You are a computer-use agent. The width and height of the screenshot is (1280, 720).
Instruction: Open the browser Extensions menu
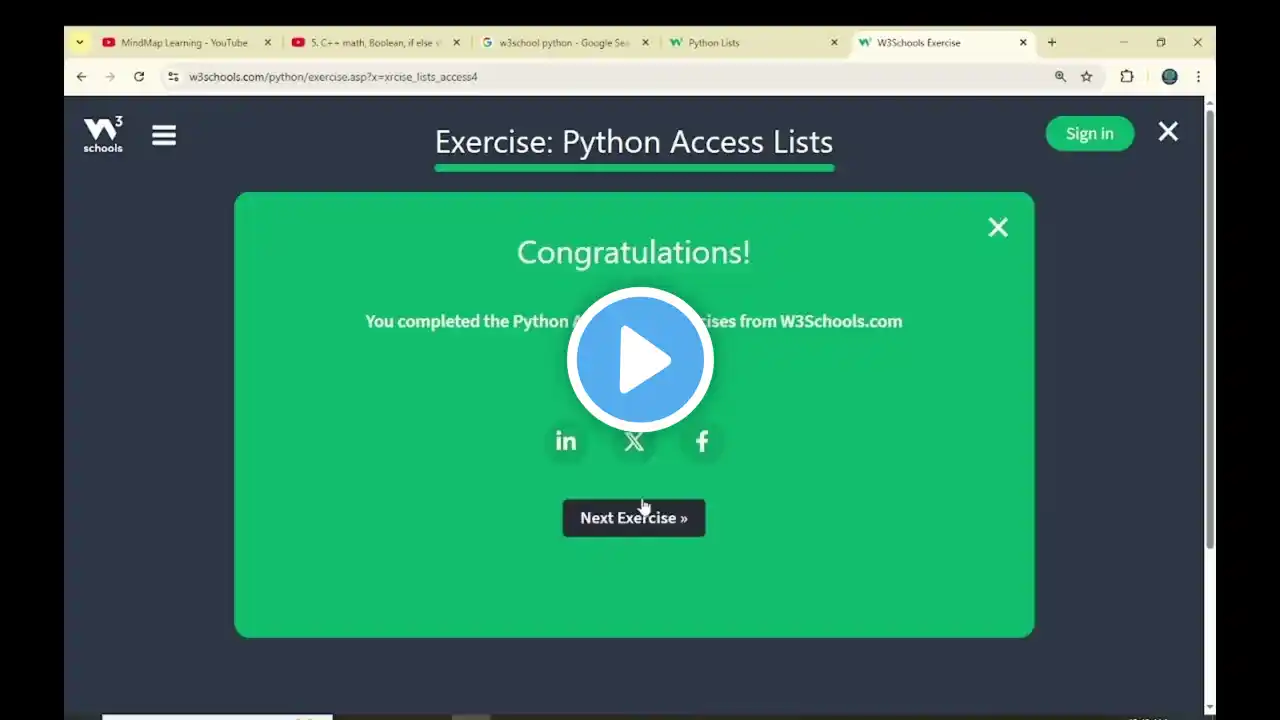[x=1127, y=76]
